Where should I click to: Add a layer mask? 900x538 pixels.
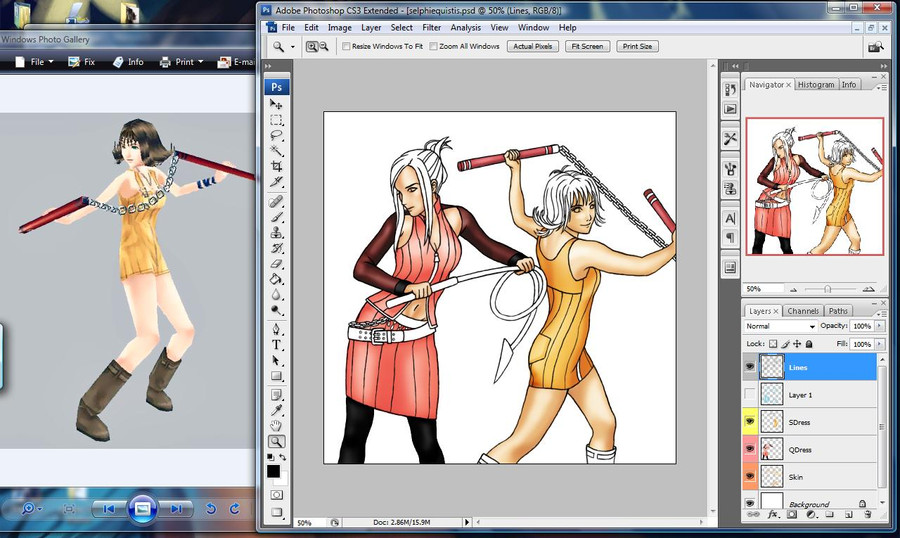(x=792, y=514)
